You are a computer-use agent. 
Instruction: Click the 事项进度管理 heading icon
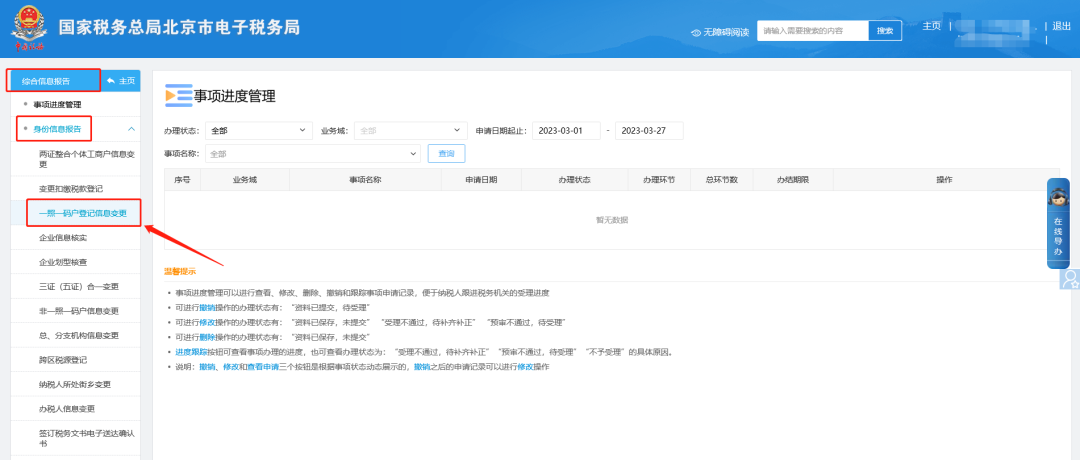pyautogui.click(x=178, y=96)
